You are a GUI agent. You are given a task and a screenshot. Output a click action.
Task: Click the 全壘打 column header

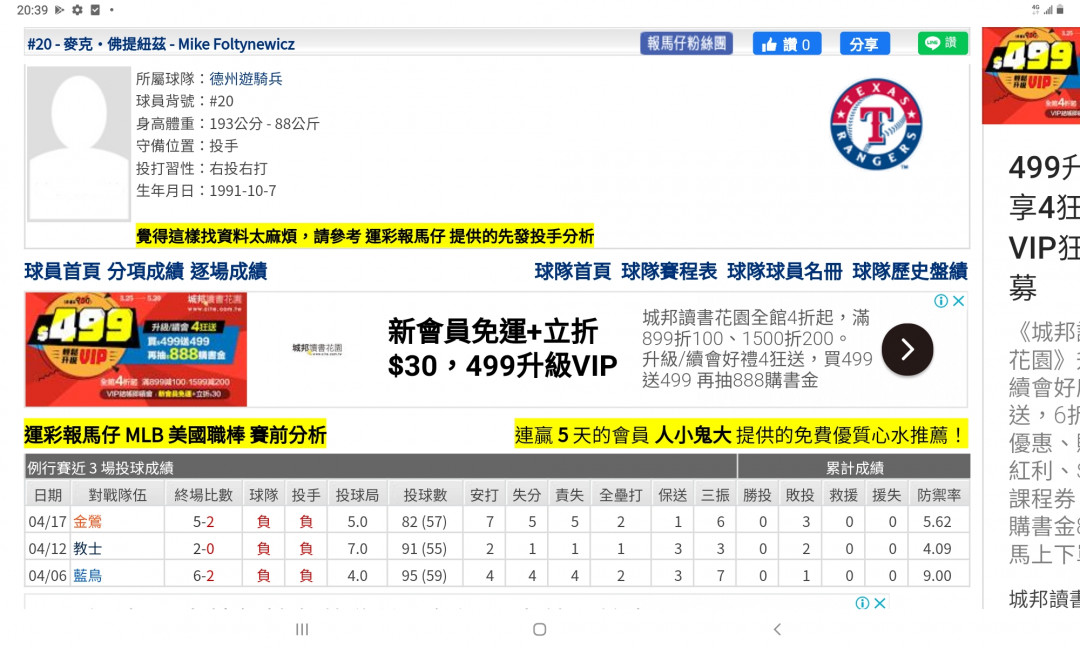pyautogui.click(x=620, y=495)
